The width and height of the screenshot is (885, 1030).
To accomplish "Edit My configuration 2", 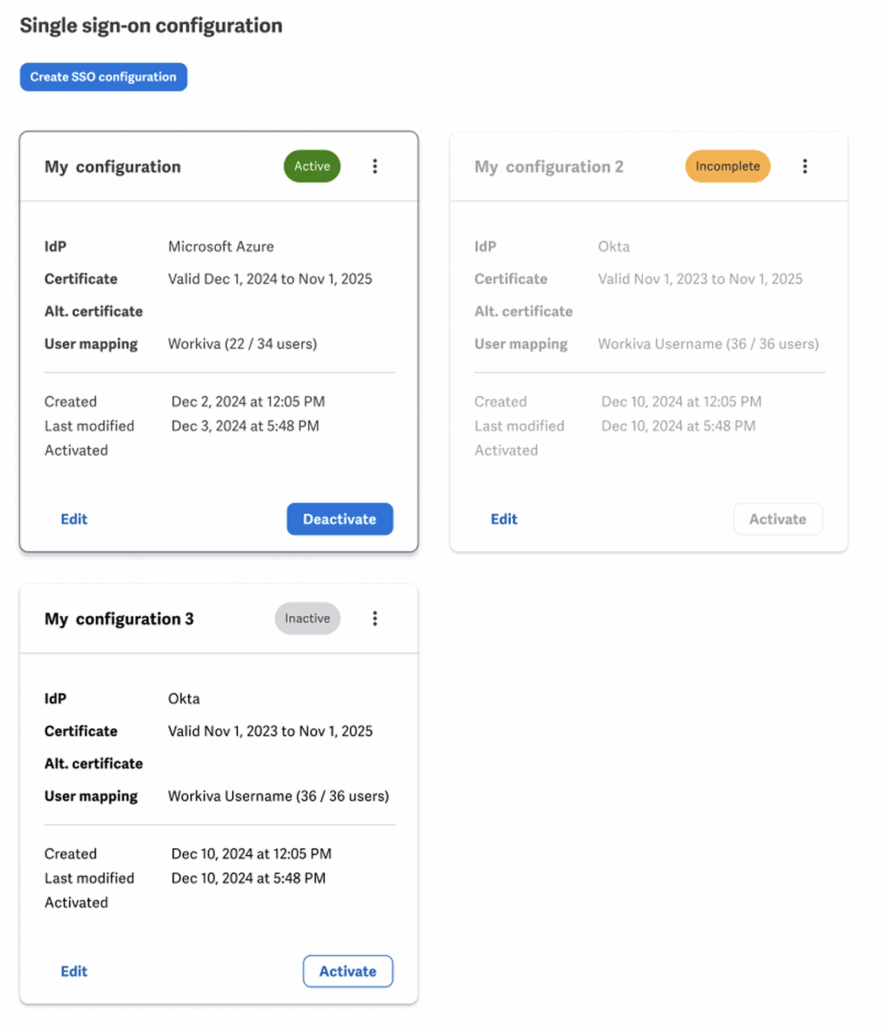I will click(x=504, y=519).
